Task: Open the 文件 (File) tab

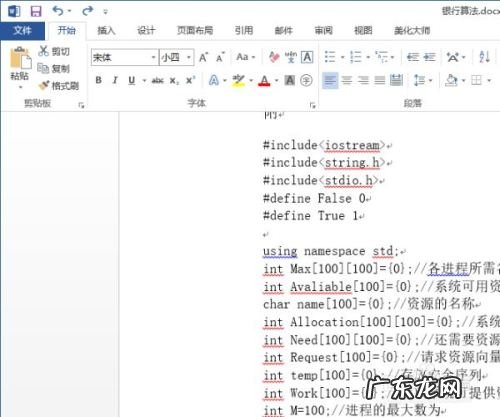Action: coord(22,31)
